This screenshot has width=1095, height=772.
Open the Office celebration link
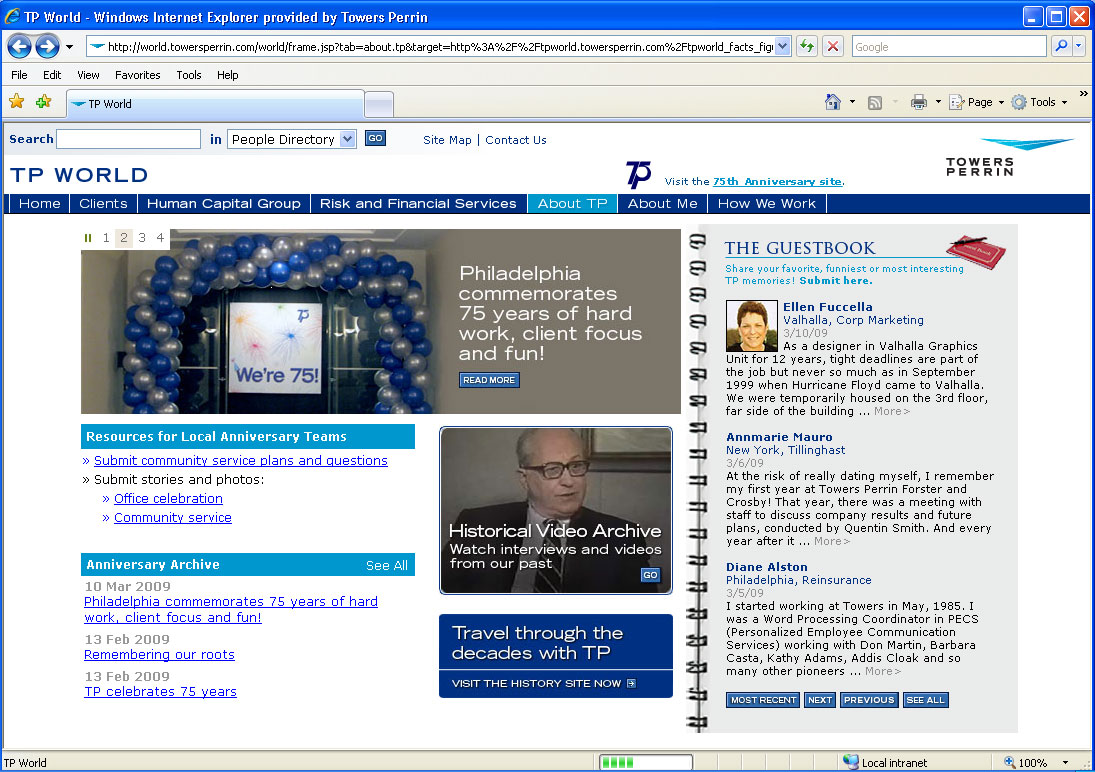coord(168,498)
